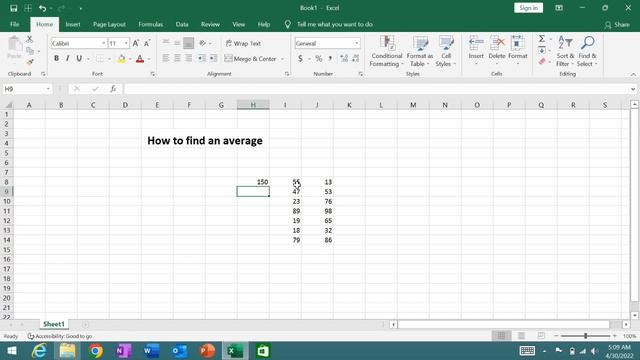The image size is (640, 360).
Task: Switch to the Formulas tab
Action: pos(151,24)
